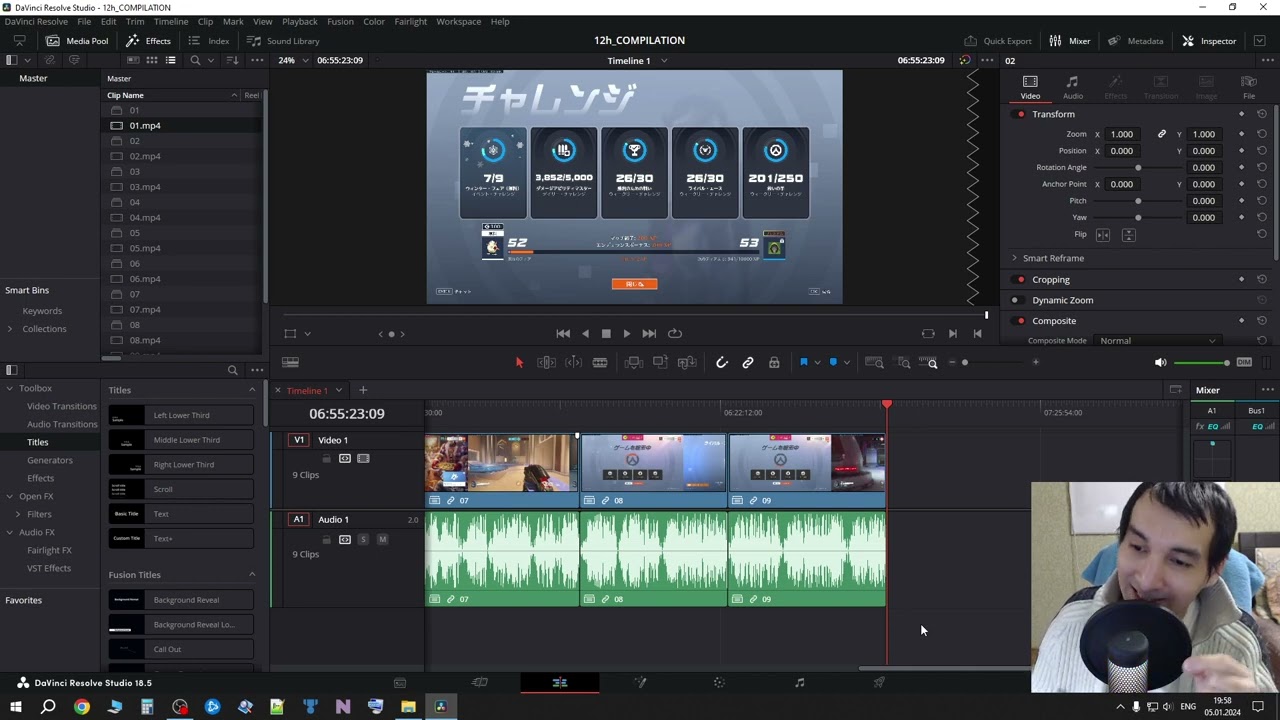Click the Overwrite Clip toolbar icon
The height and width of the screenshot is (720, 1280).
coord(660,362)
